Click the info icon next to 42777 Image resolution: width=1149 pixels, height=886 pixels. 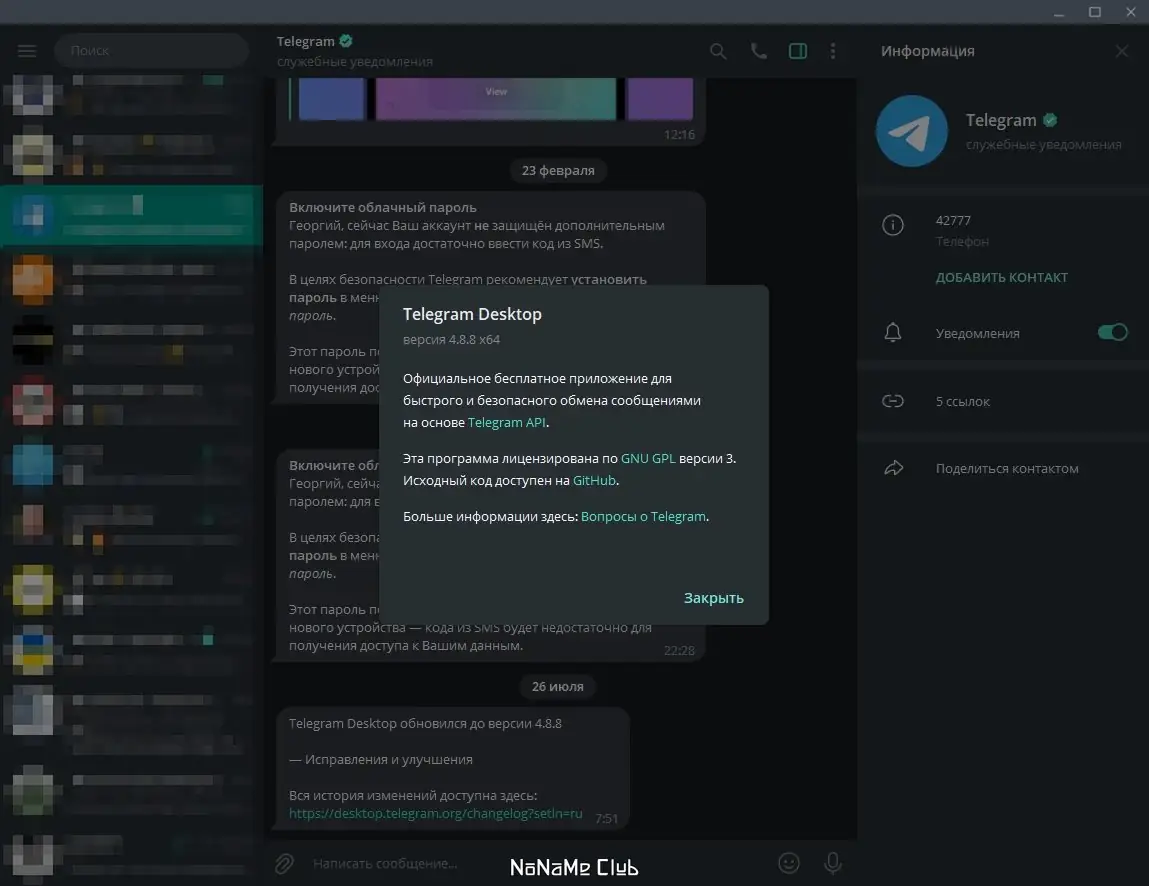click(893, 224)
